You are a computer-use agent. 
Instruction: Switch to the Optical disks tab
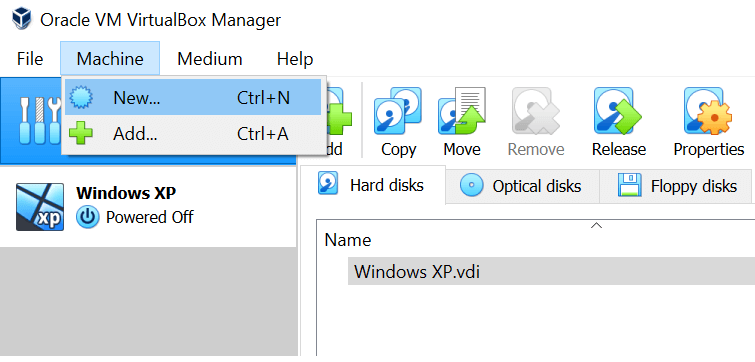(522, 186)
